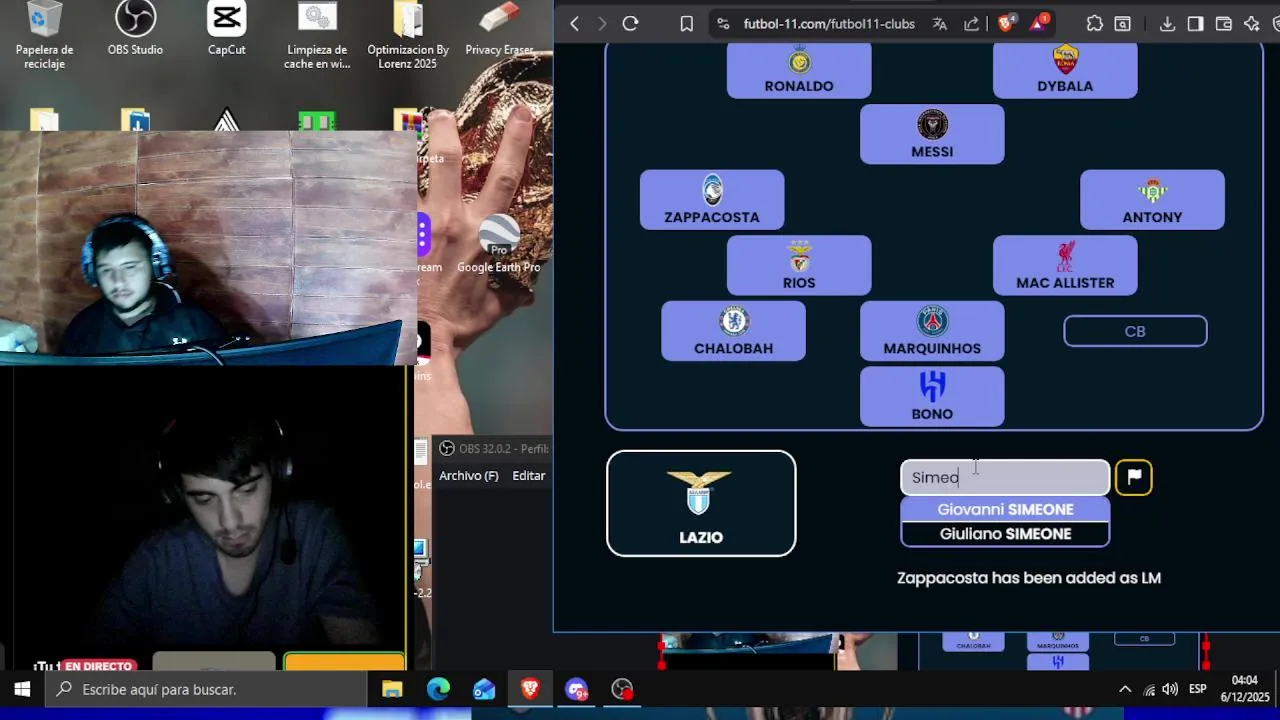Toggle the Brave sidebar panel
The width and height of the screenshot is (1280, 720).
1195,24
